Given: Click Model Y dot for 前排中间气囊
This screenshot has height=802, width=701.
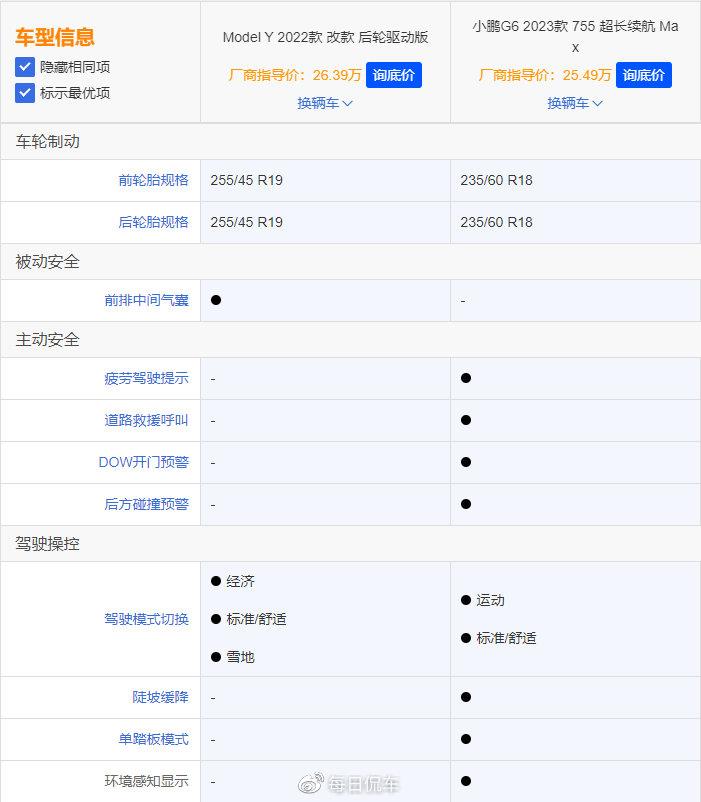Looking at the screenshot, I should [216, 300].
